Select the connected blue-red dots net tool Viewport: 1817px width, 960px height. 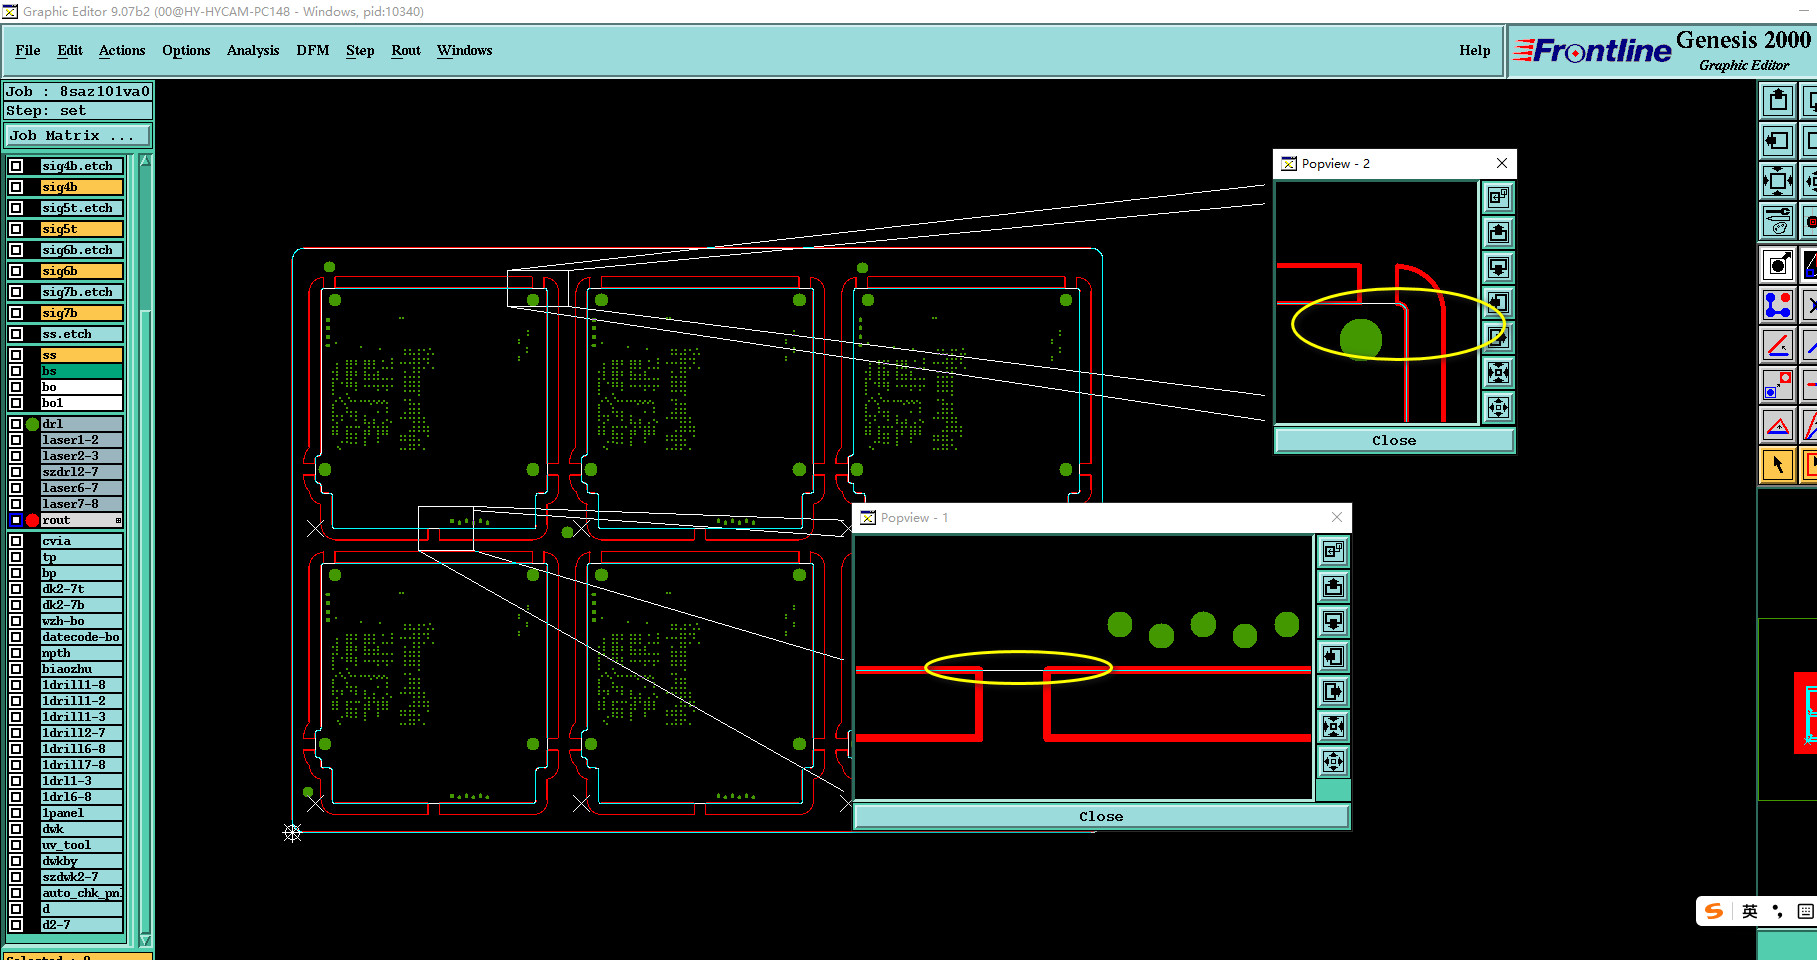(x=1777, y=305)
